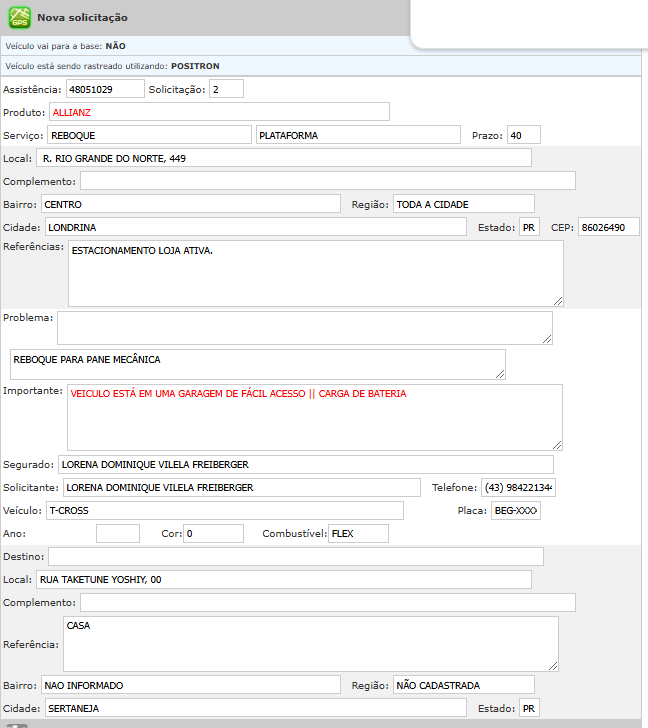Select the empty Problema text area
The image size is (648, 728).
(x=304, y=327)
